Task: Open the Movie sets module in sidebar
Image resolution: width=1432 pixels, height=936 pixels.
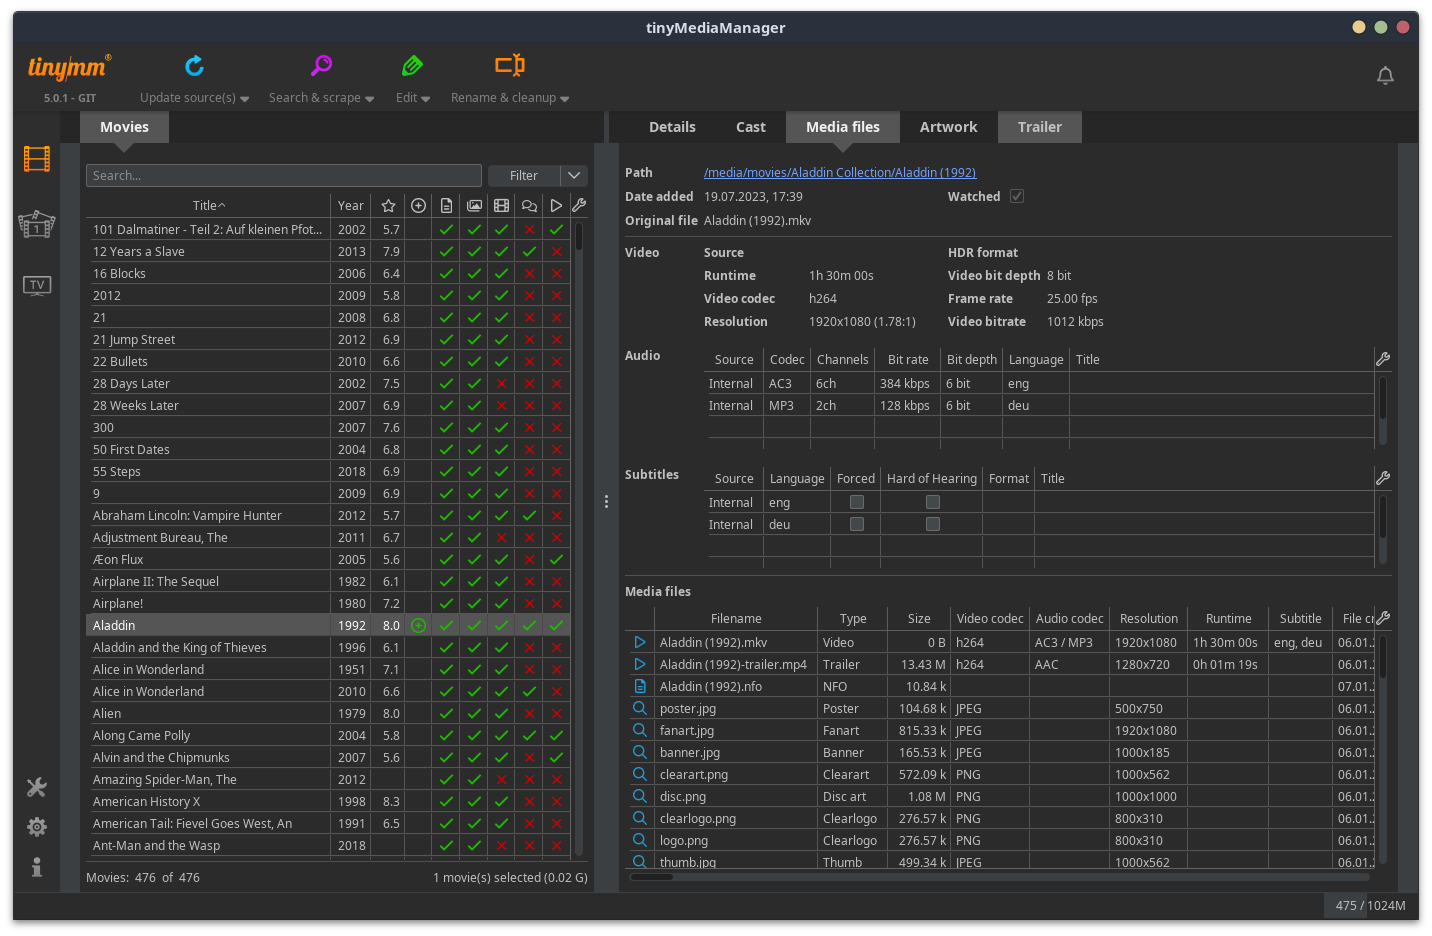Action: pos(37,224)
